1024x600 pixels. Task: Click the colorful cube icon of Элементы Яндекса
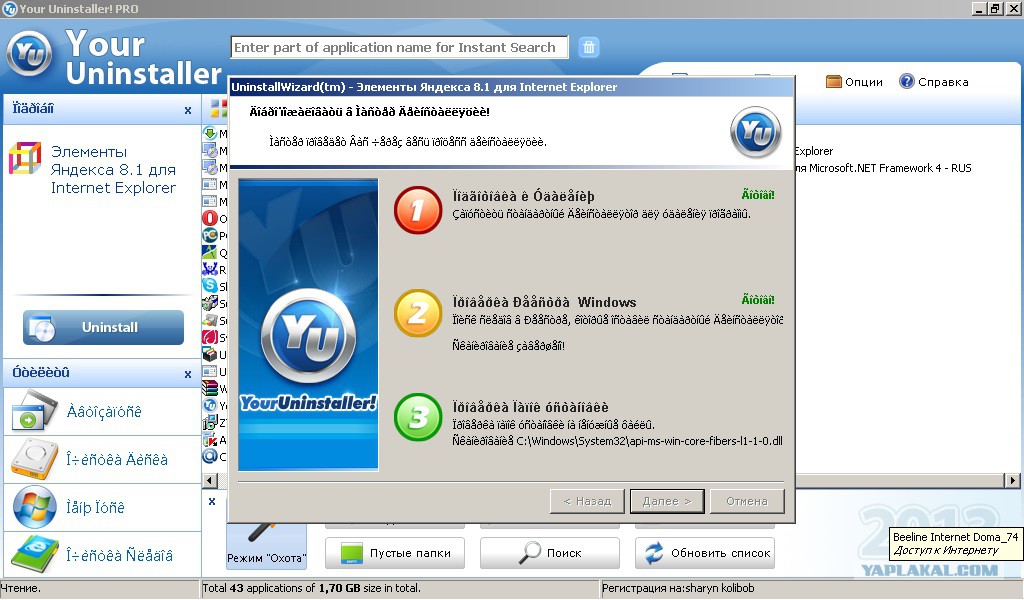(x=25, y=159)
